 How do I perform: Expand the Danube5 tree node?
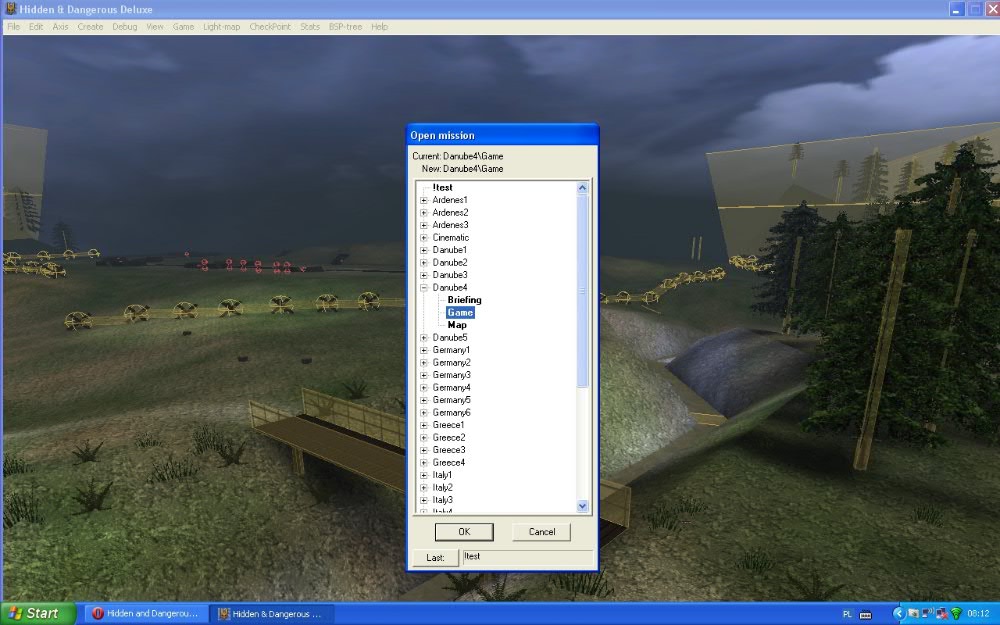click(423, 338)
